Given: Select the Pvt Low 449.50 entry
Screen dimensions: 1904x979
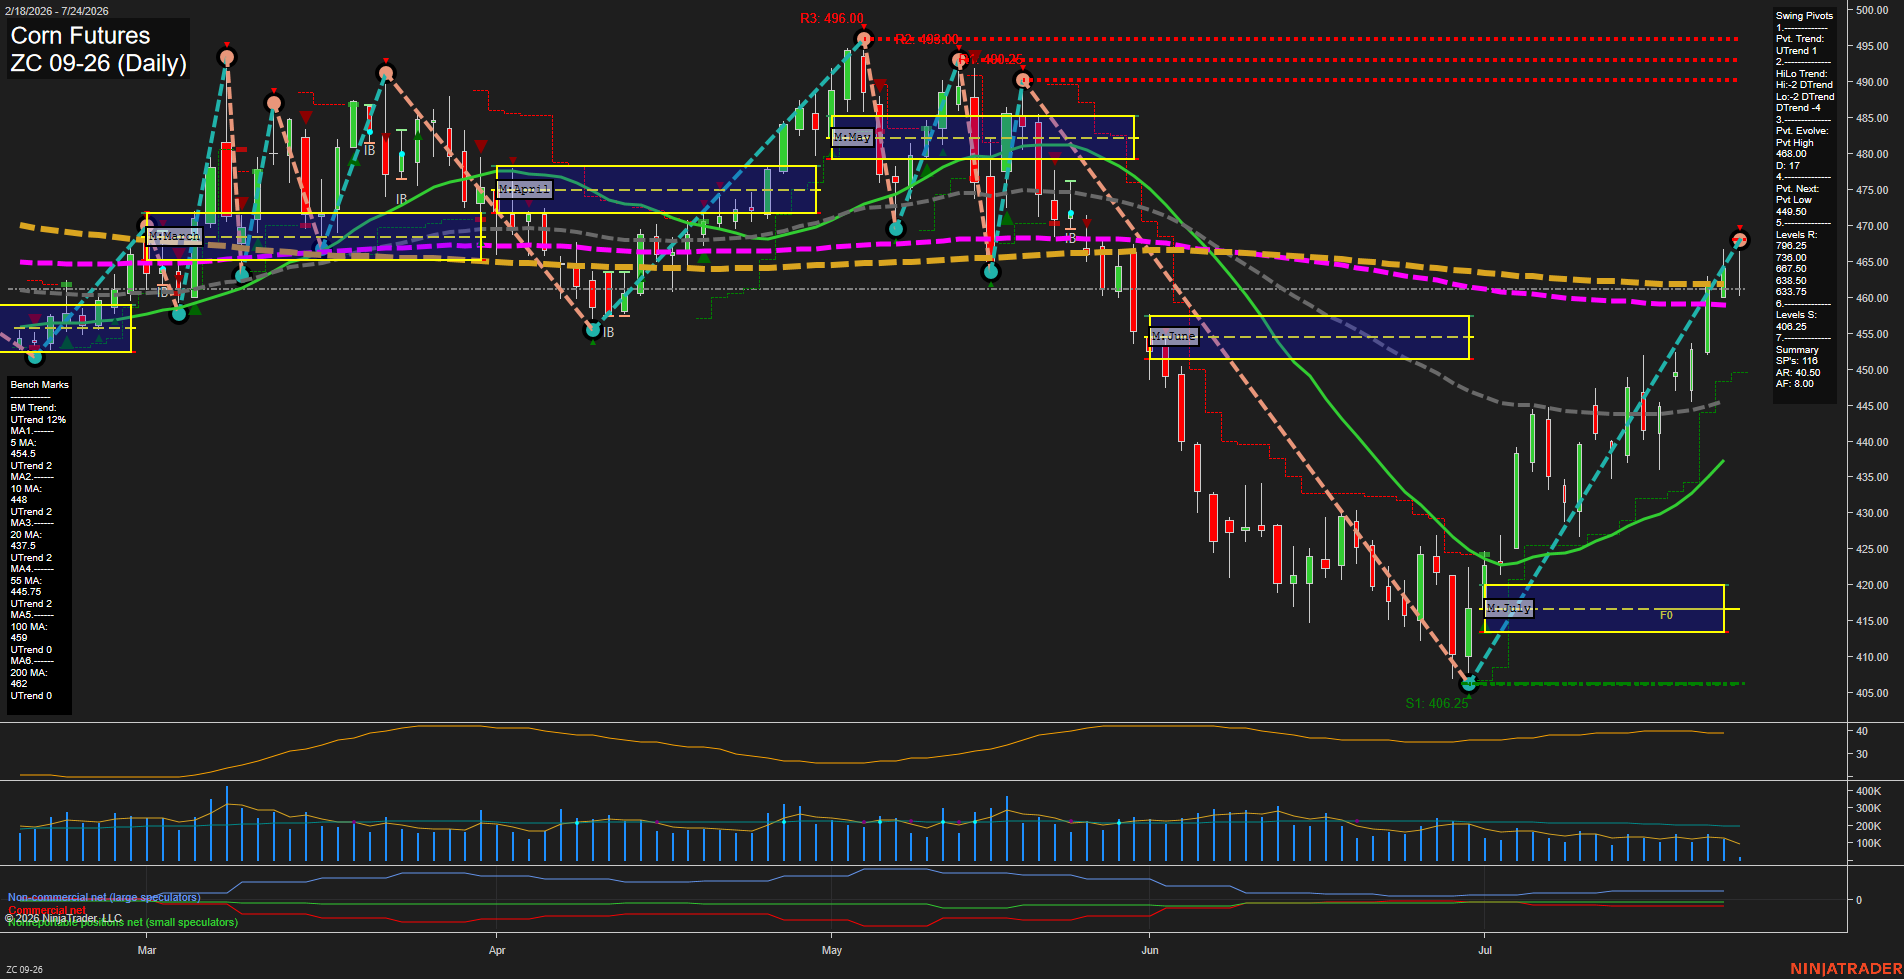Looking at the screenshot, I should point(1794,206).
